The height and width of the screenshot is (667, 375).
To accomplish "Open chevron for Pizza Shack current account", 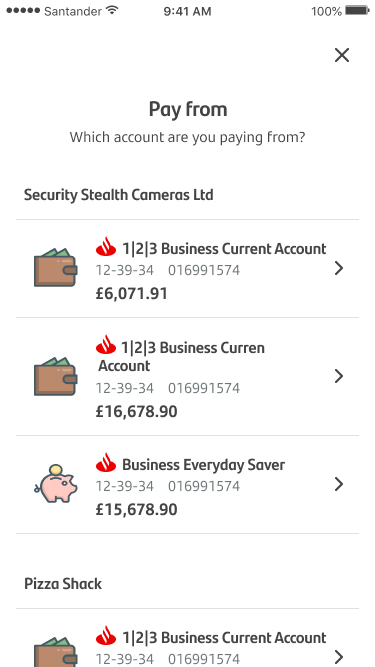I will [x=338, y=657].
